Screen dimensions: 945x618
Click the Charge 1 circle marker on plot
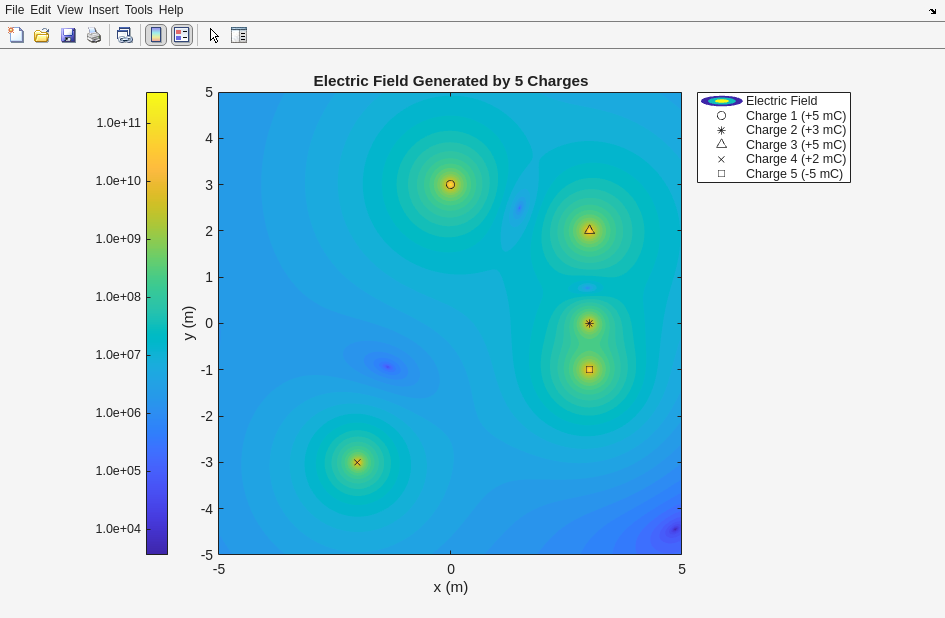pos(450,184)
